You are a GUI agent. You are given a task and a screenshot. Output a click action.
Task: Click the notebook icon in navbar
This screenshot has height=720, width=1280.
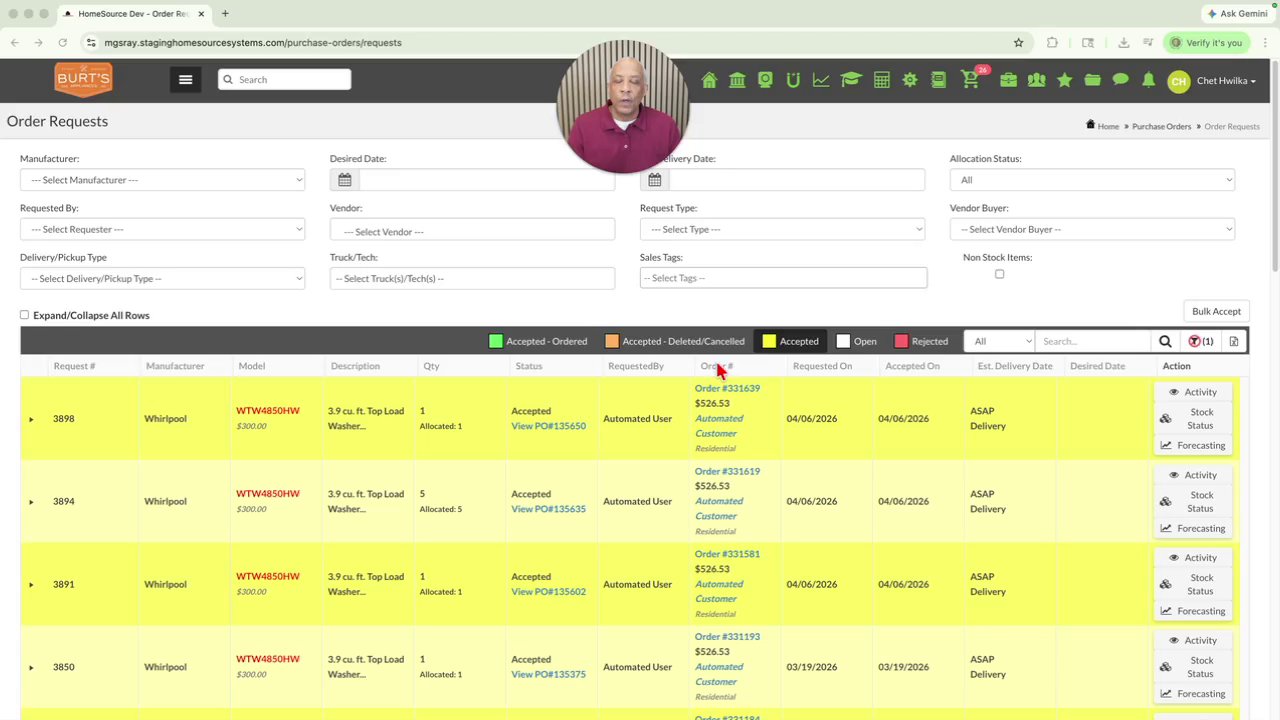[x=938, y=80]
